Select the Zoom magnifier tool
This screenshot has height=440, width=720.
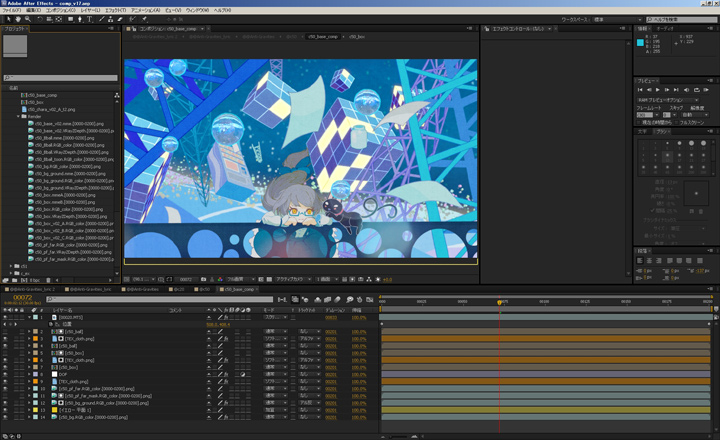coord(28,19)
